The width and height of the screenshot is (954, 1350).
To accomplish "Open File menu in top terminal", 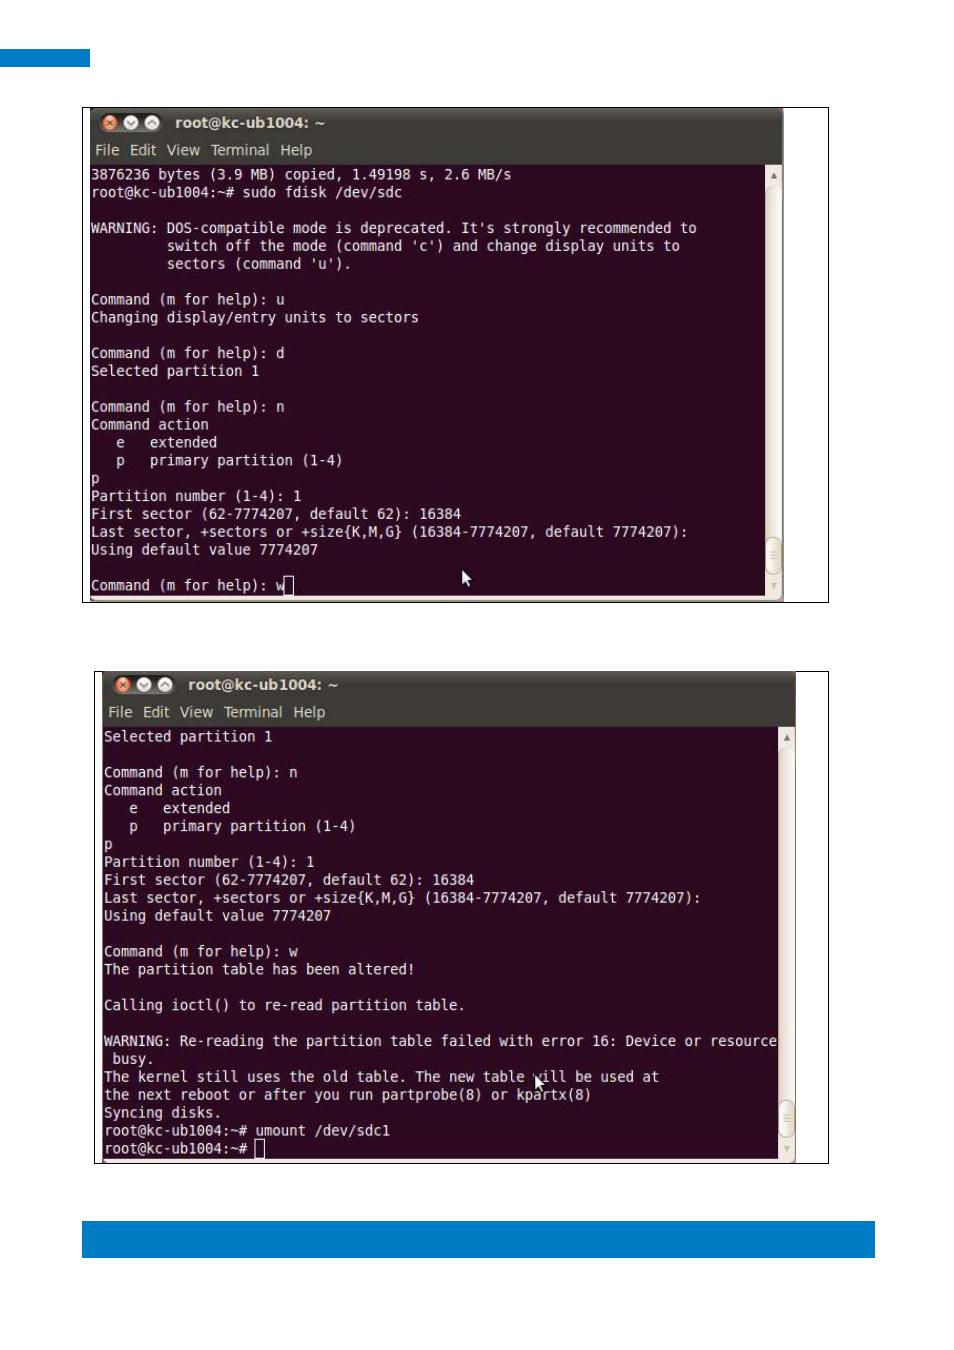I will click(x=107, y=150).
